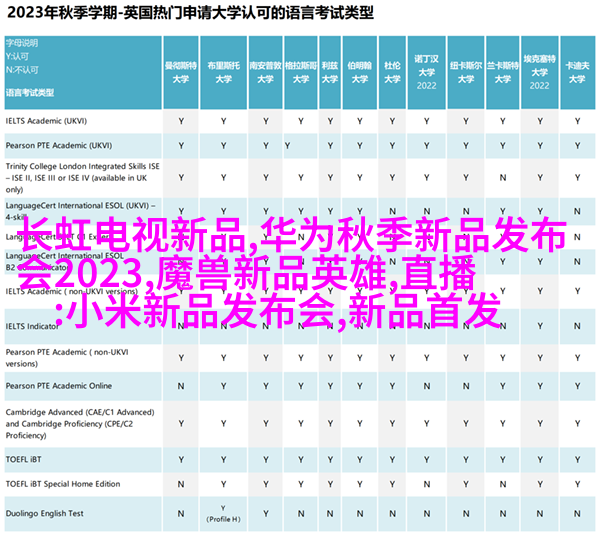Select the 'Pearson PTE Academic Online' row label
This screenshot has width=600, height=536.
pyautogui.click(x=59, y=386)
